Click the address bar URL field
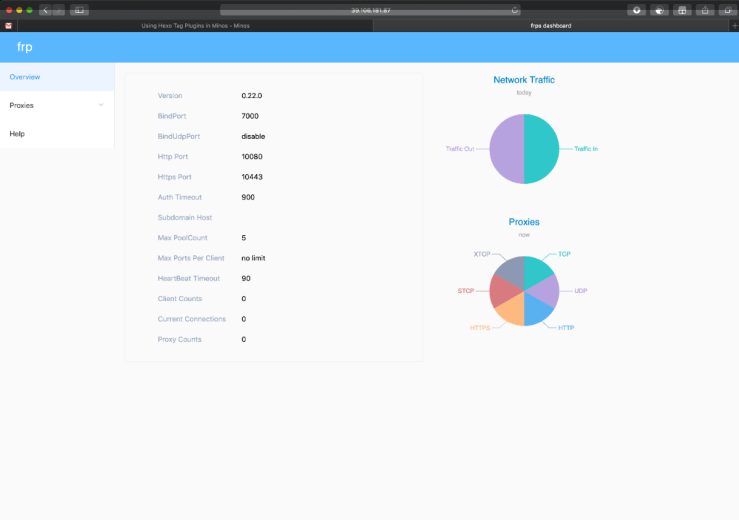 pos(370,10)
